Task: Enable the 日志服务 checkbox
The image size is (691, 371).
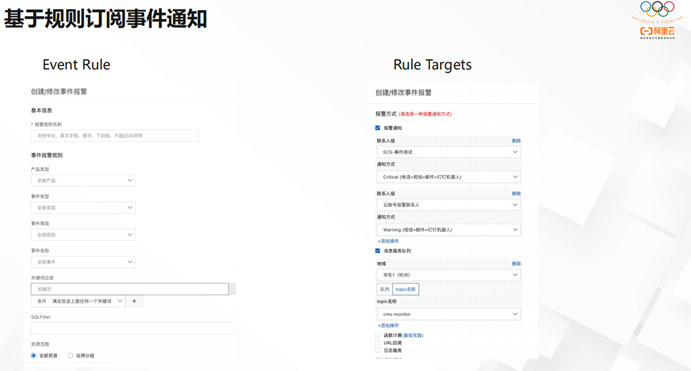Action: (378, 350)
